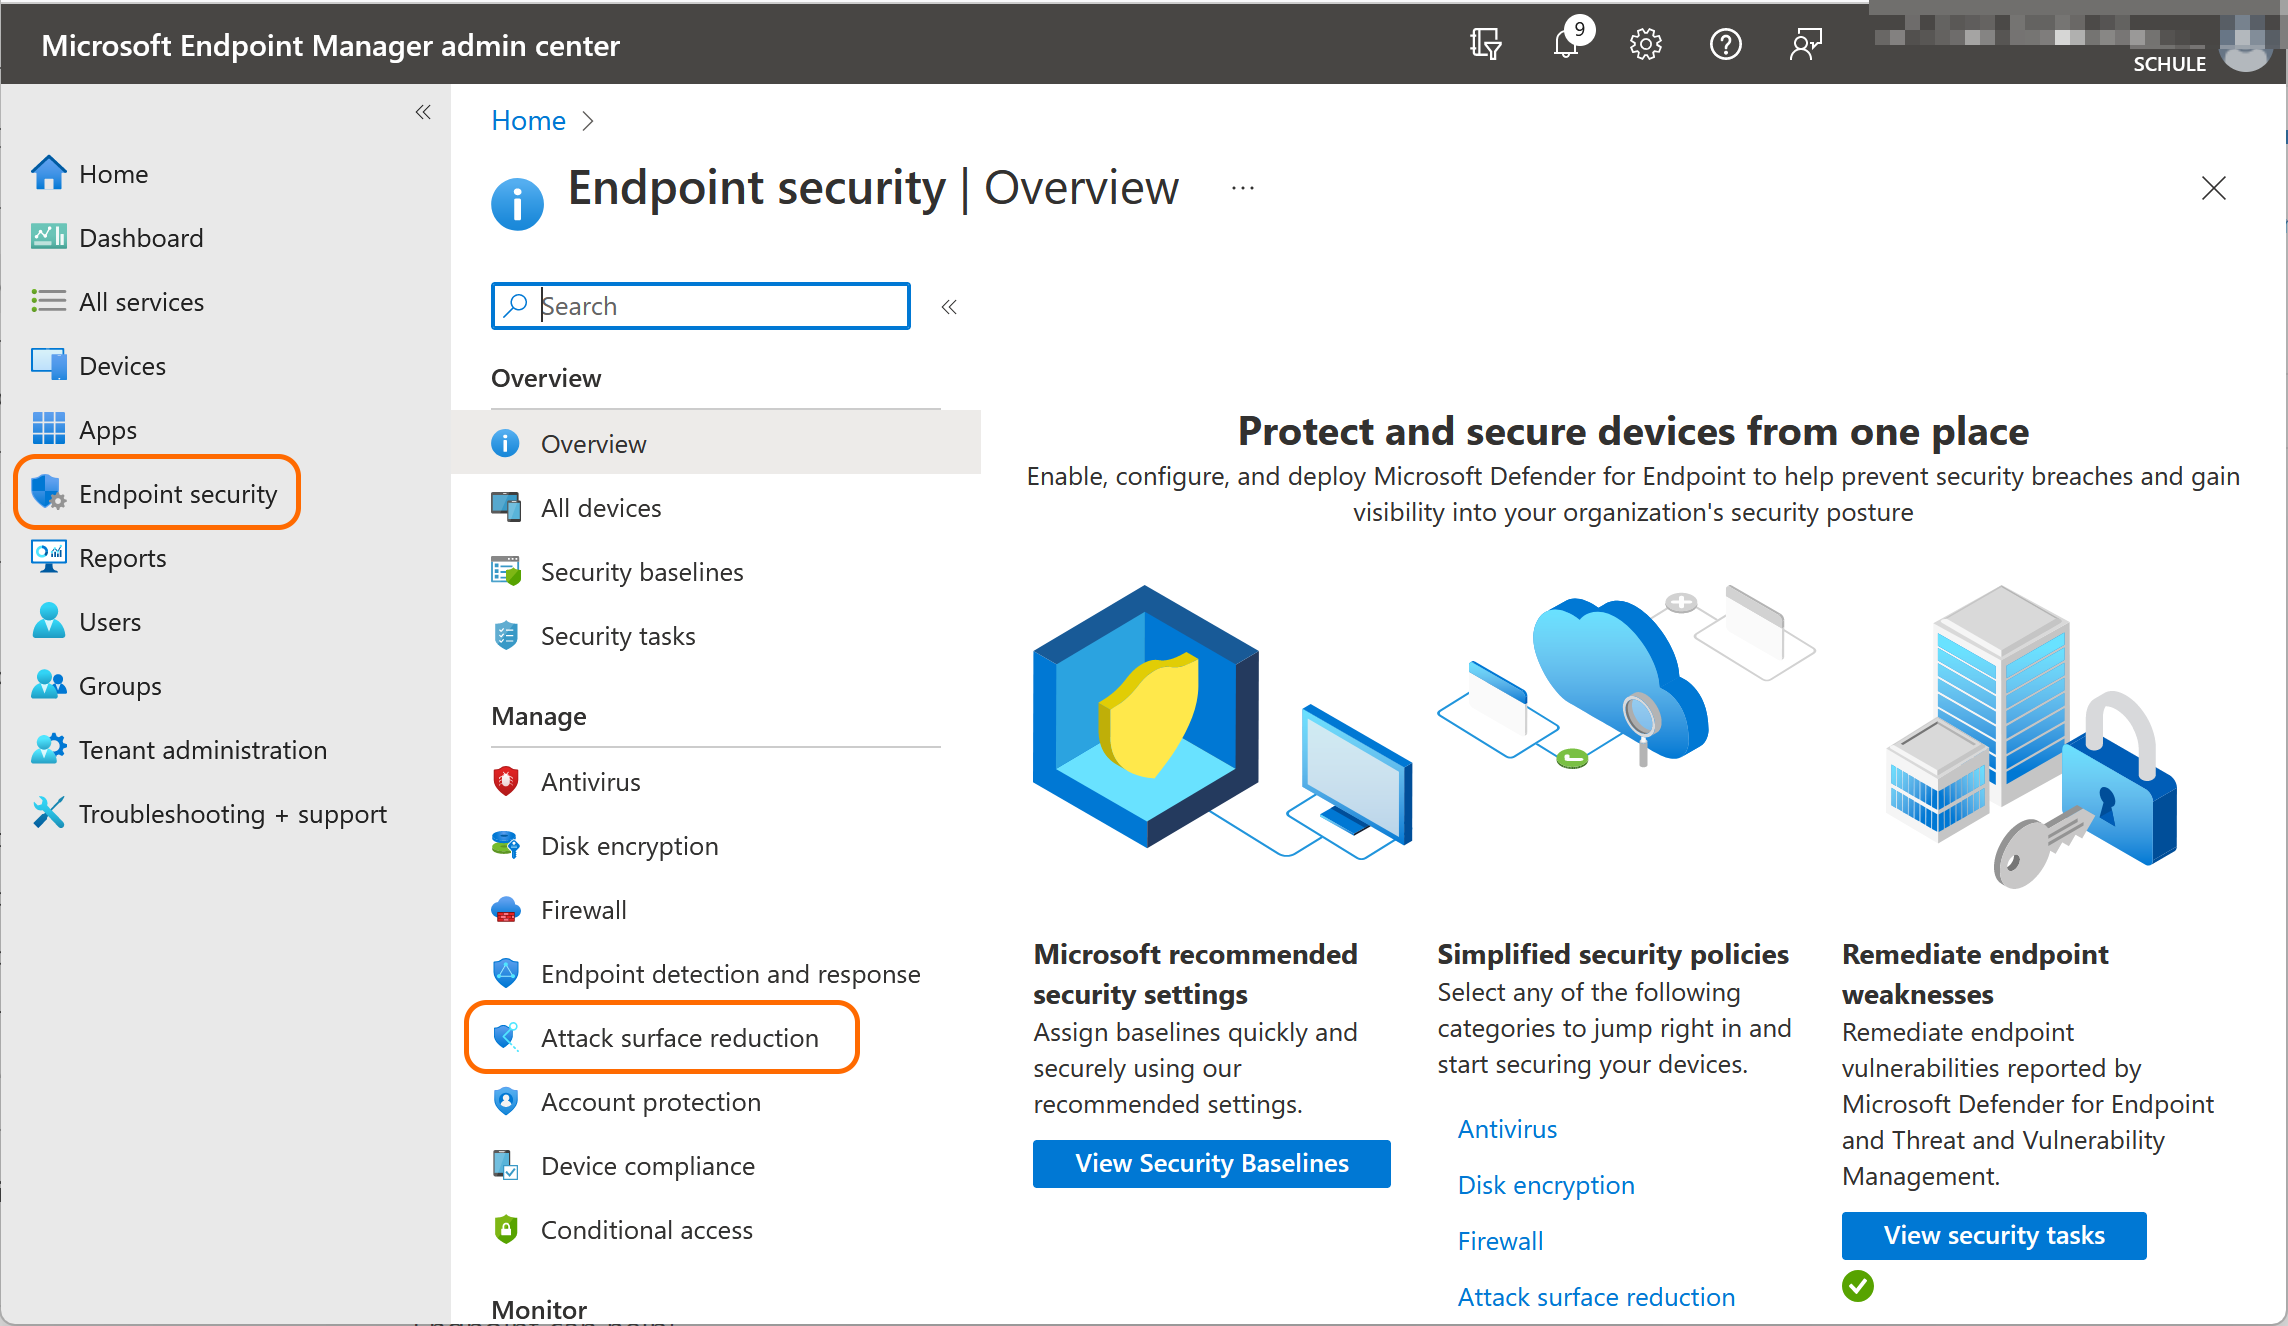Open Tenant administration in the sidebar

pos(202,750)
